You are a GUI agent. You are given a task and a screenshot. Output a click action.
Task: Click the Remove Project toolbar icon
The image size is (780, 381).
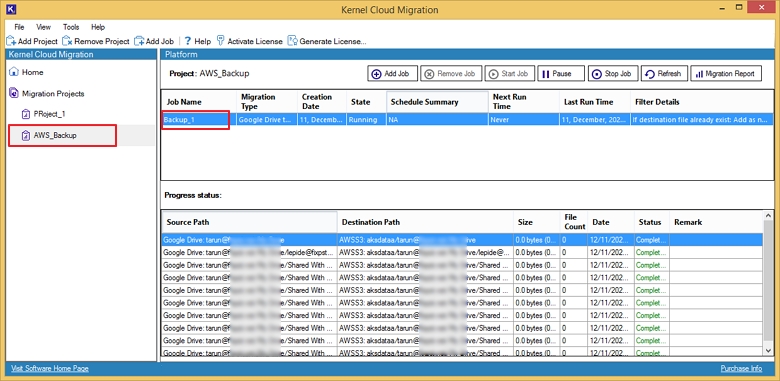point(67,41)
